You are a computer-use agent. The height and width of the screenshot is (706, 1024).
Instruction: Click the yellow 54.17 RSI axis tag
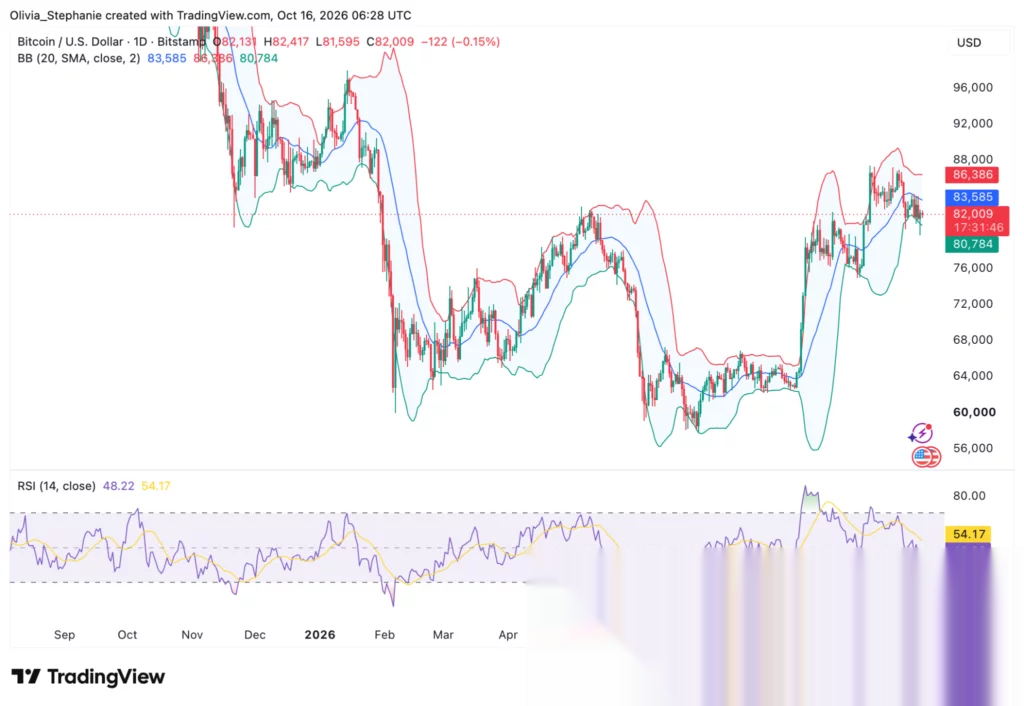click(x=968, y=534)
